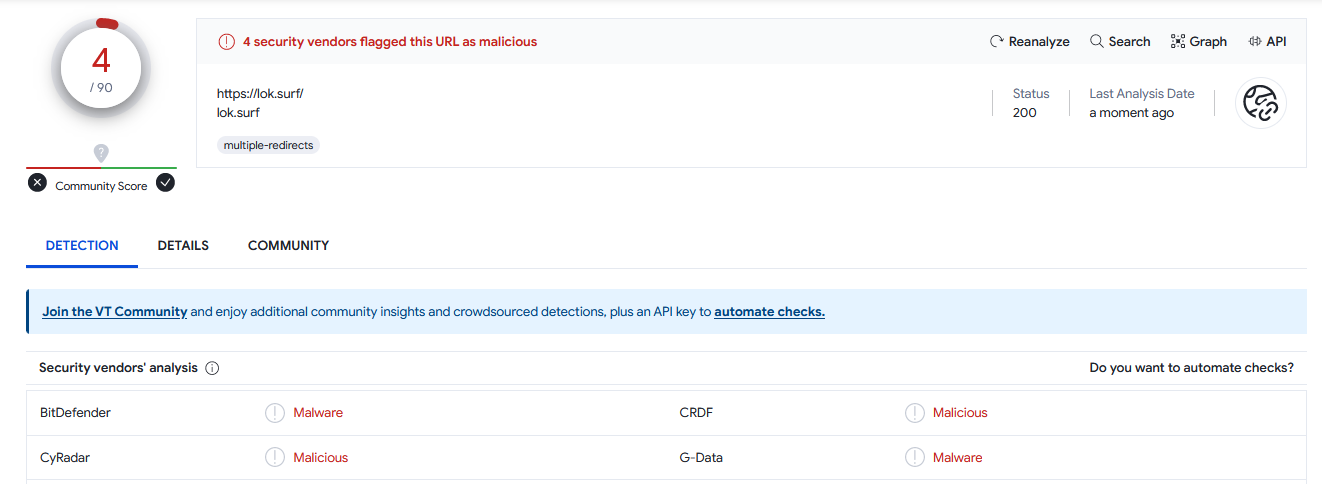Click the red warning icon in the flagged banner
This screenshot has width=1322, height=484.
click(227, 42)
